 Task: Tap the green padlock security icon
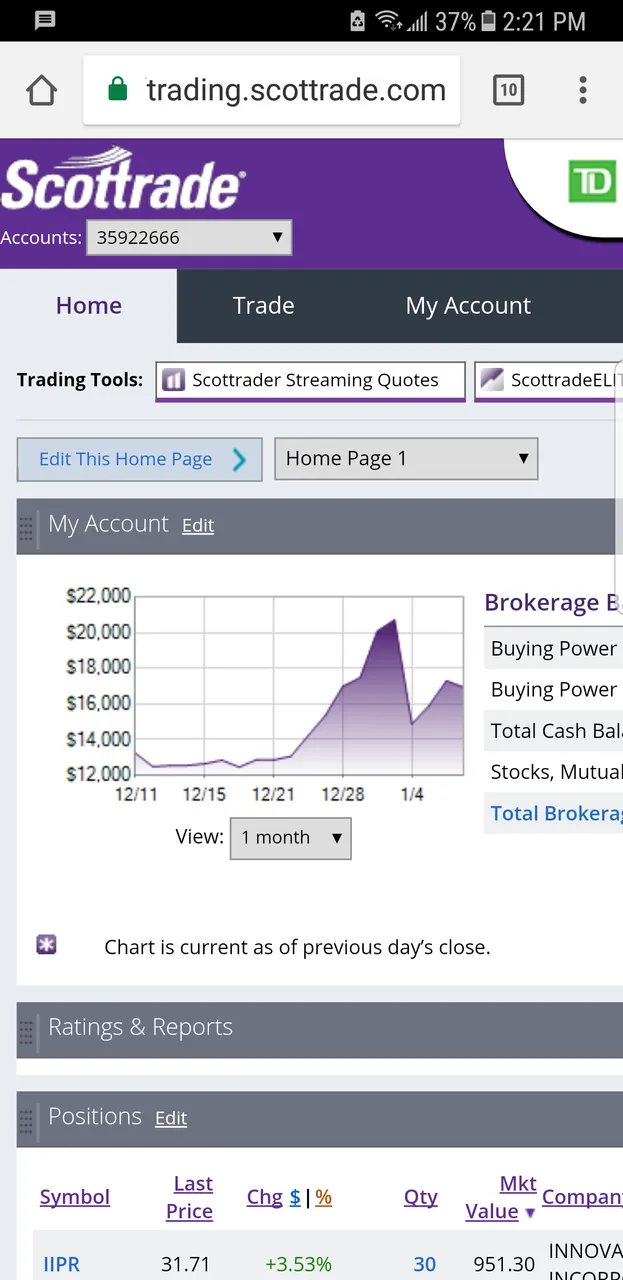tap(117, 90)
